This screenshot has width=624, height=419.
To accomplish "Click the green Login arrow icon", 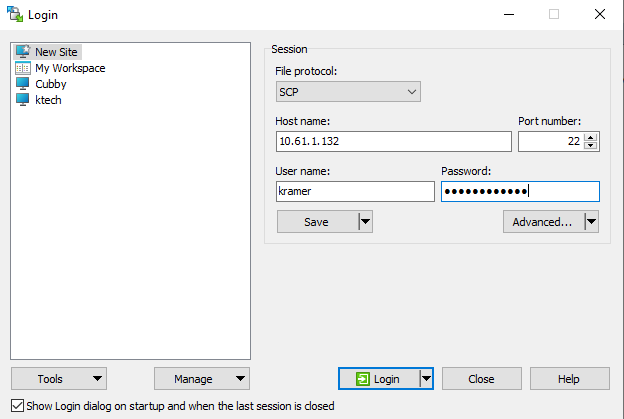I will [x=362, y=379].
